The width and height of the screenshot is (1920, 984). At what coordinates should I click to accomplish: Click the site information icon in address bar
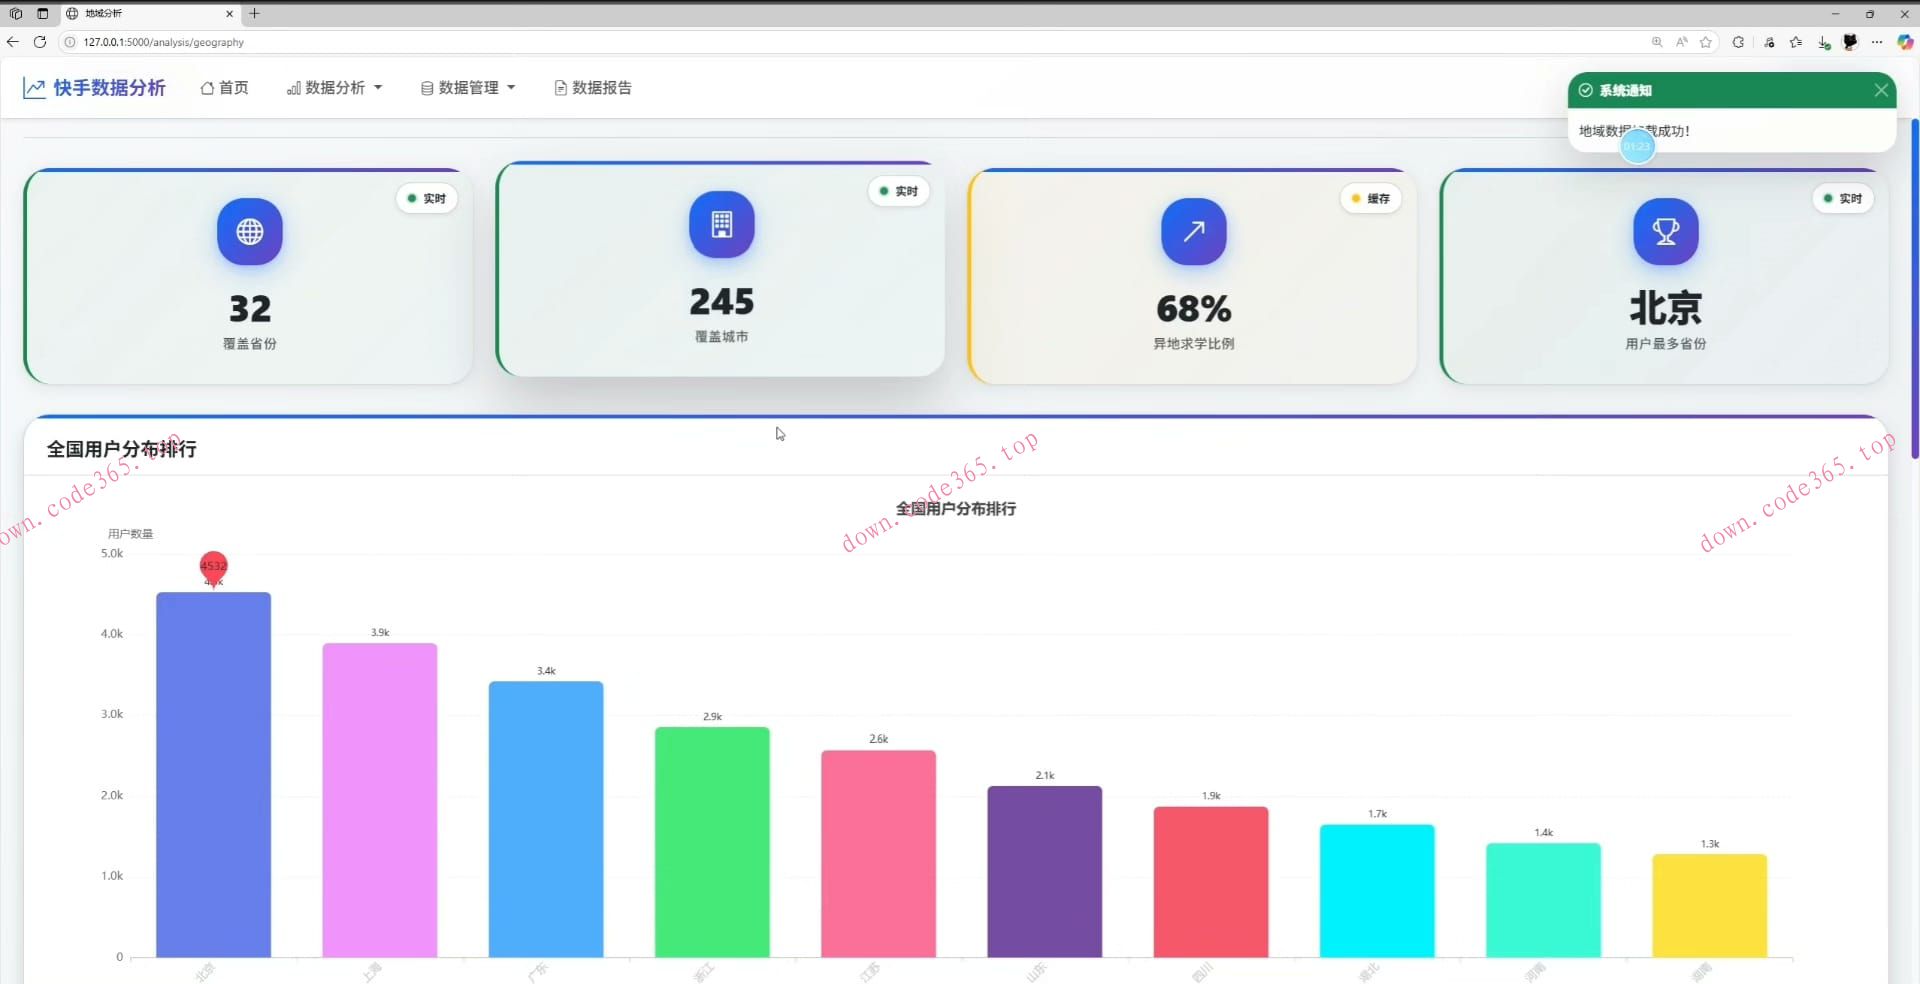tap(70, 42)
